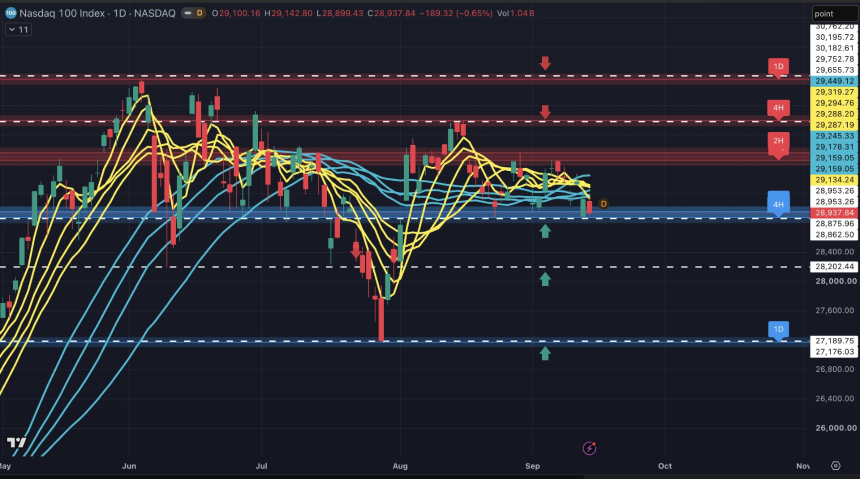Click the Jul label on time axis

[x=261, y=466]
